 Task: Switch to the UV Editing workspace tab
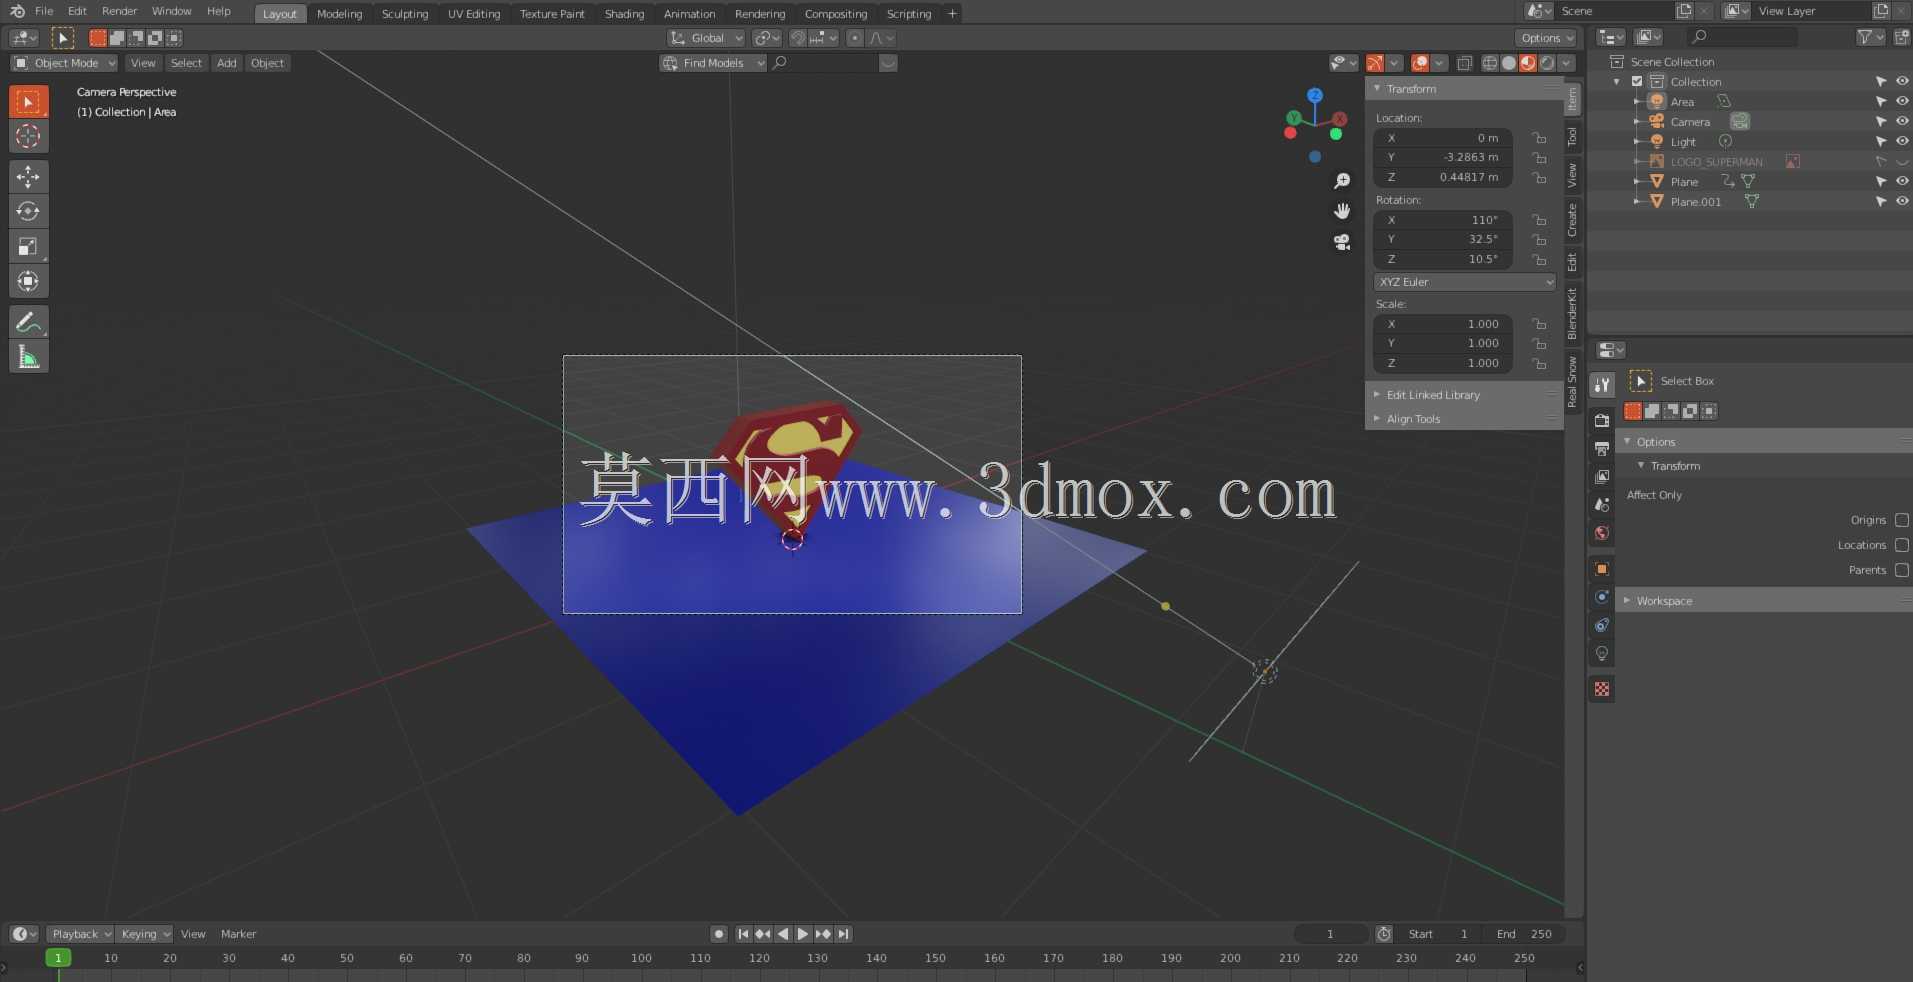click(474, 14)
